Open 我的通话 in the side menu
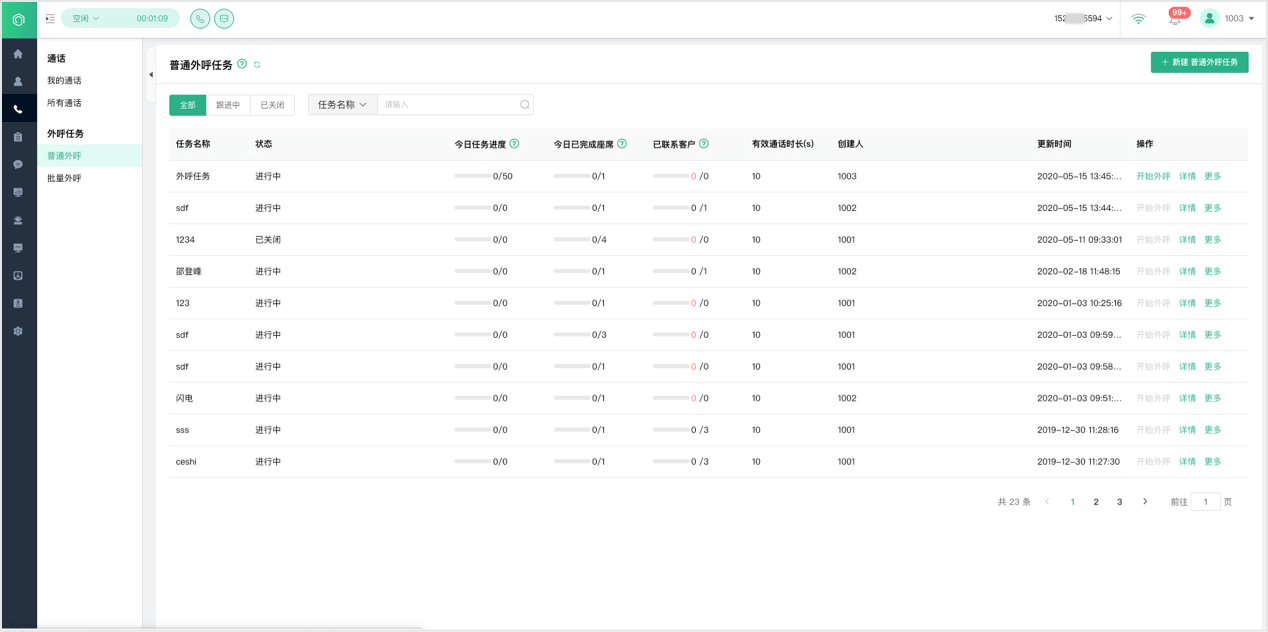This screenshot has width=1268, height=632. (x=64, y=81)
